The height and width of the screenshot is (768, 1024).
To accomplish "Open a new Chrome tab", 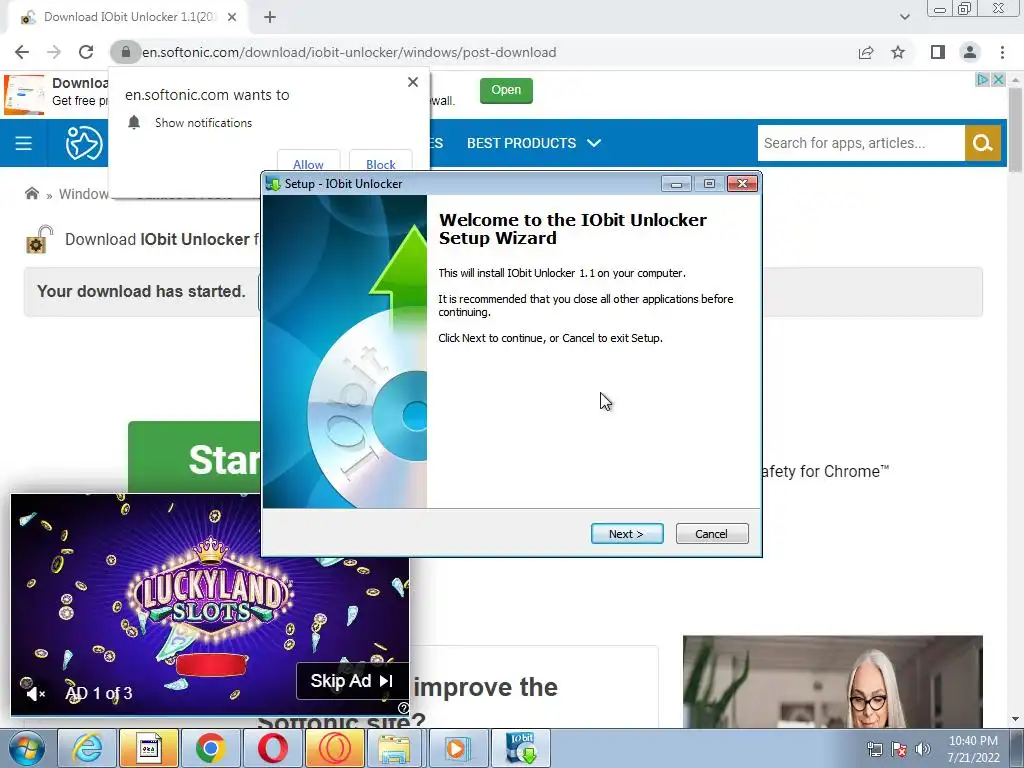I will coord(270,17).
